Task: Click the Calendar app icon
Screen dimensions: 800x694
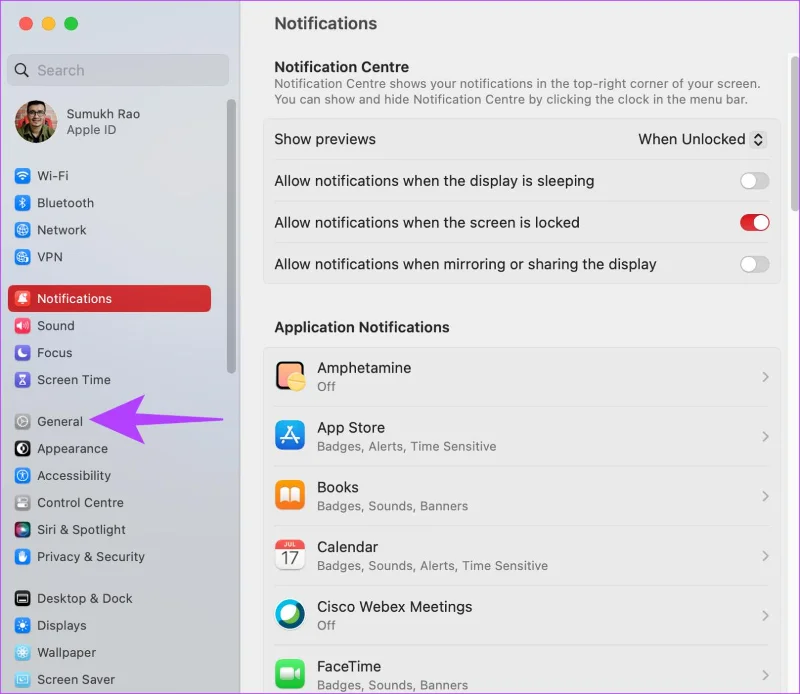Action: click(x=290, y=555)
